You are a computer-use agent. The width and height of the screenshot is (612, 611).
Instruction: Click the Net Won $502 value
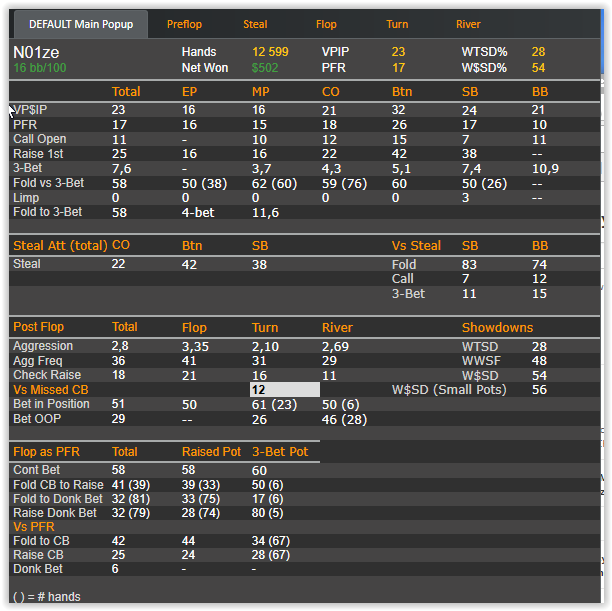click(x=265, y=68)
